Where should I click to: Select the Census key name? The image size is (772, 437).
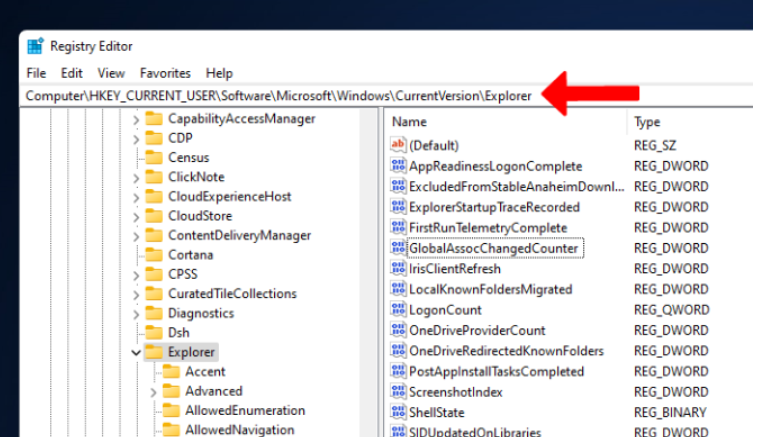pos(189,157)
